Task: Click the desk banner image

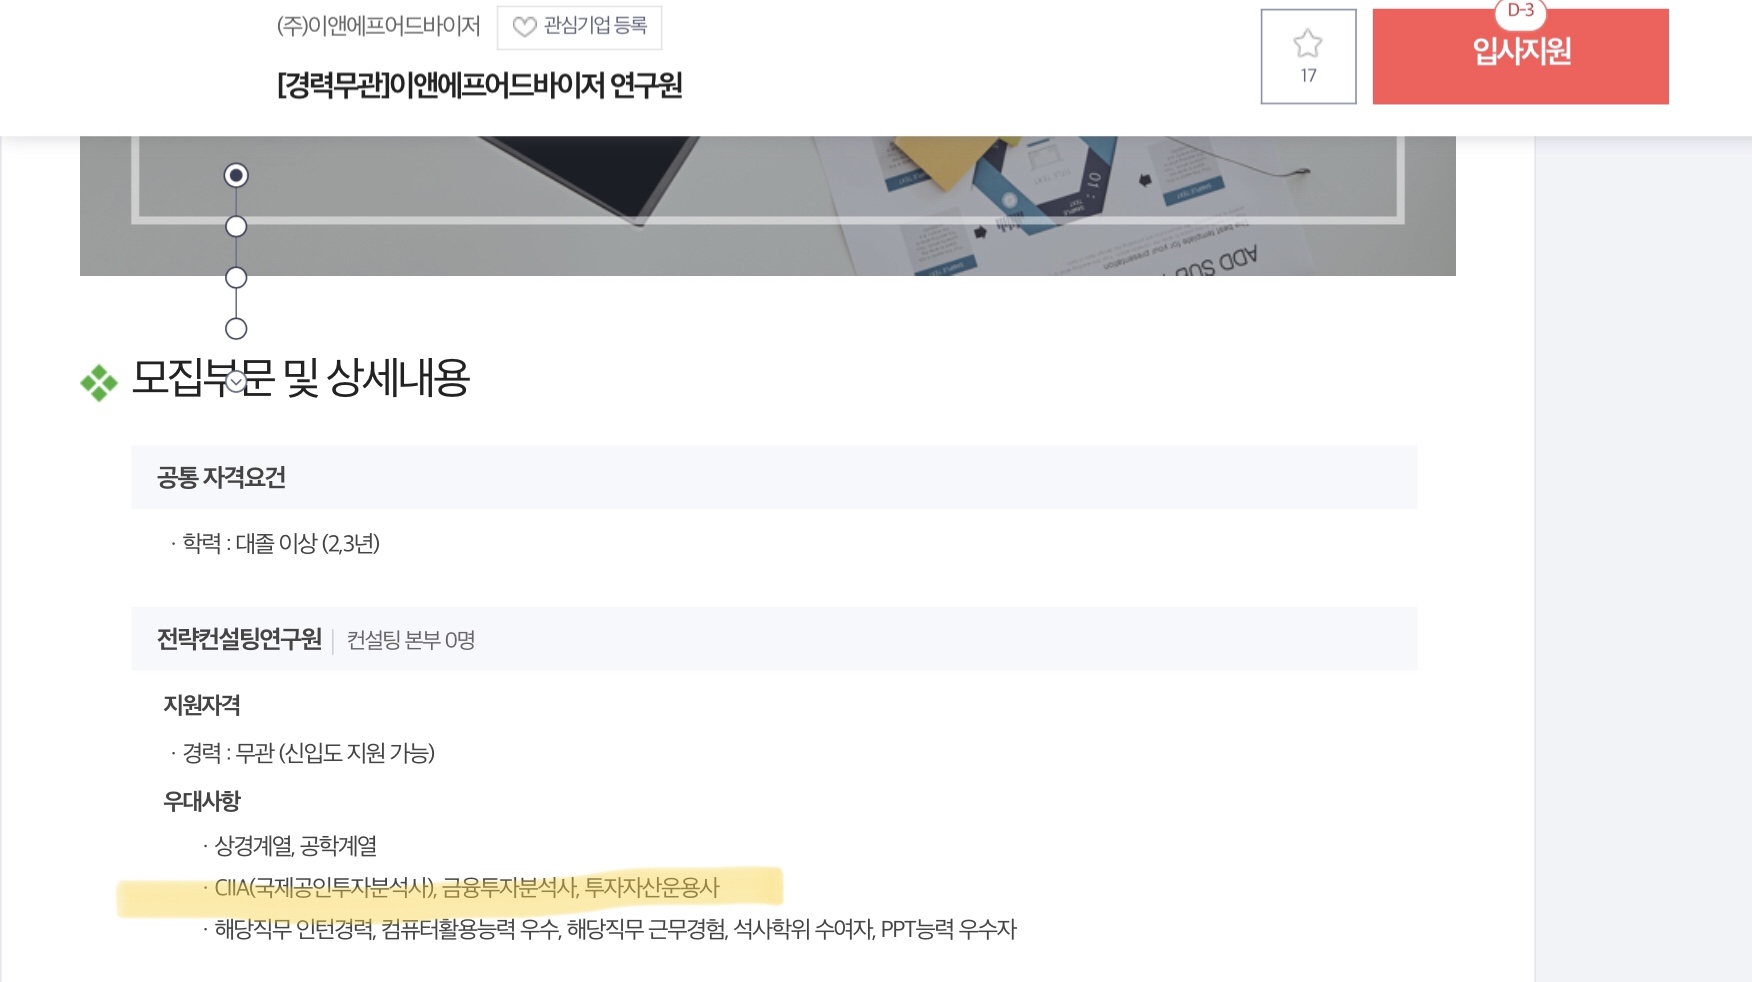Action: click(x=768, y=206)
